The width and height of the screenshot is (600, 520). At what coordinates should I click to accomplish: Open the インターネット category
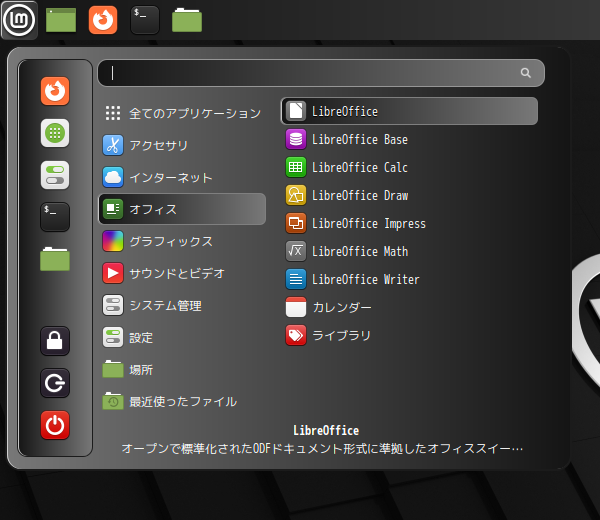(x=182, y=178)
